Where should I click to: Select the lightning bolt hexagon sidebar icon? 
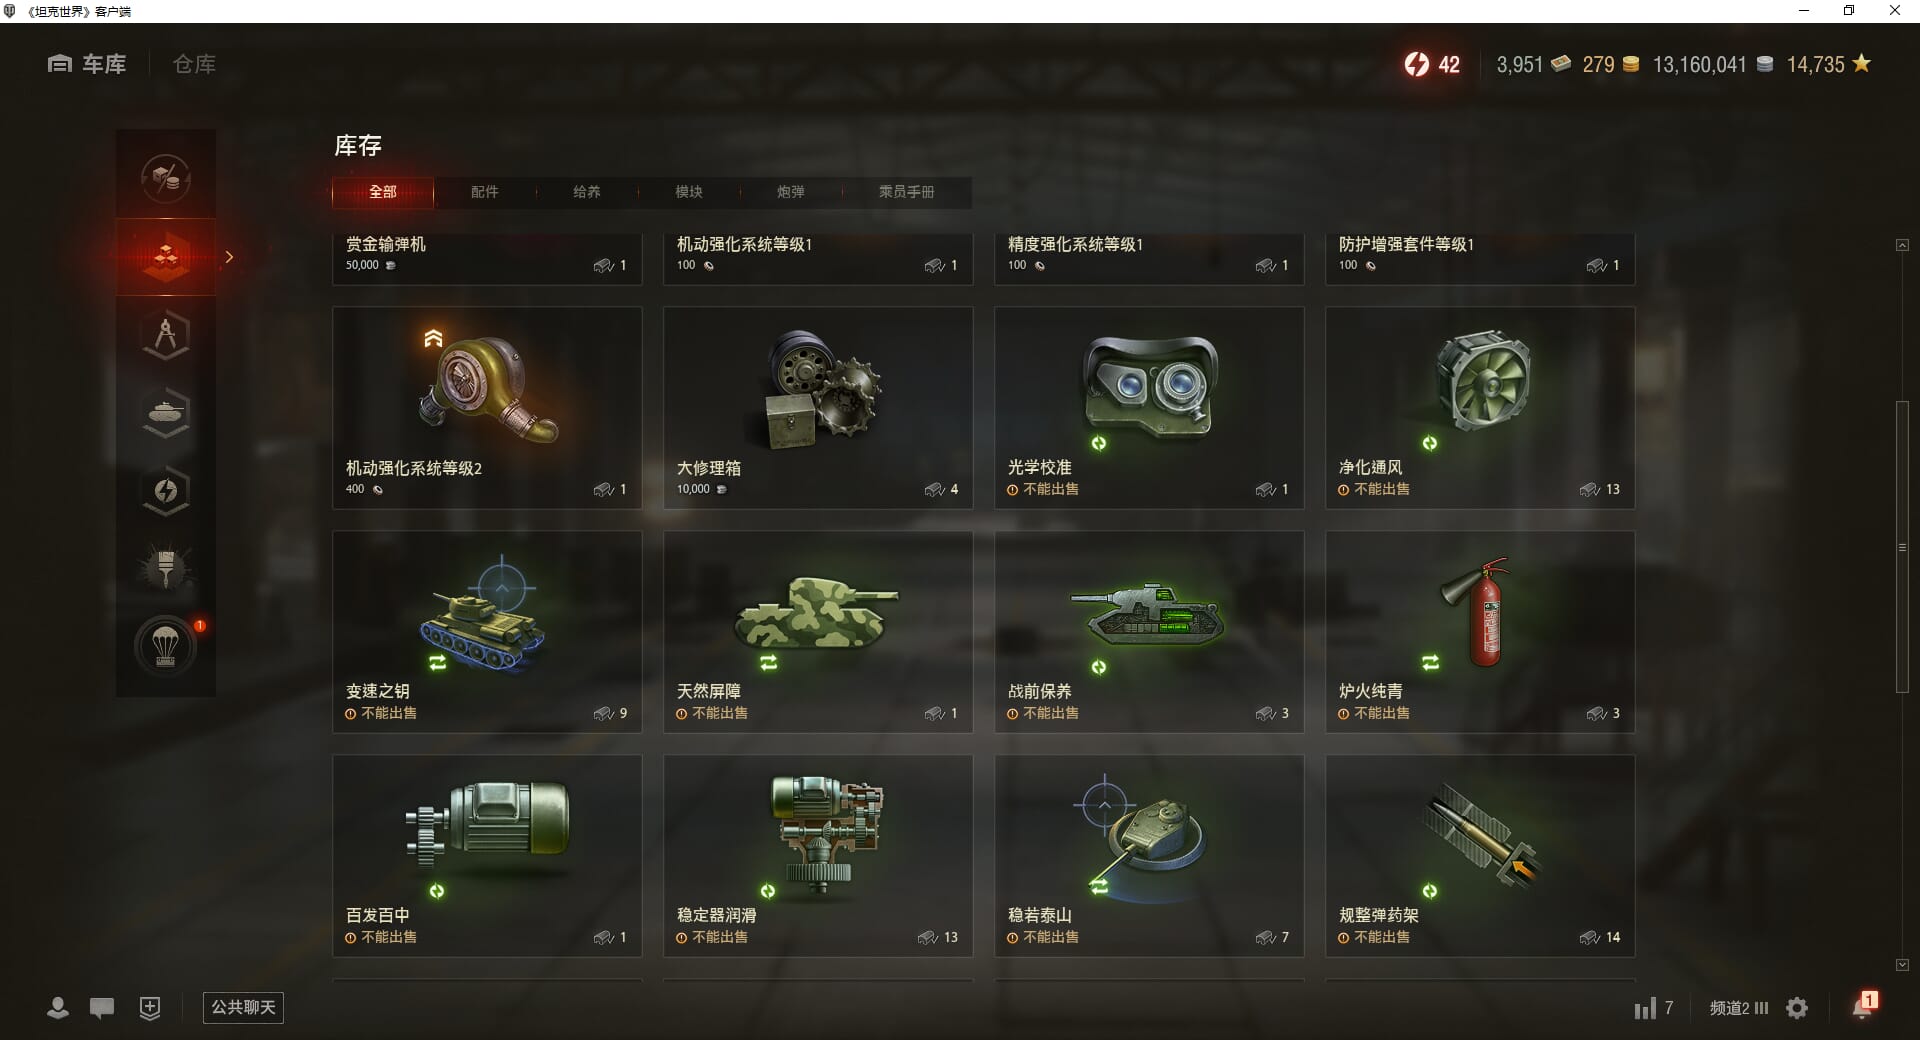(x=166, y=491)
